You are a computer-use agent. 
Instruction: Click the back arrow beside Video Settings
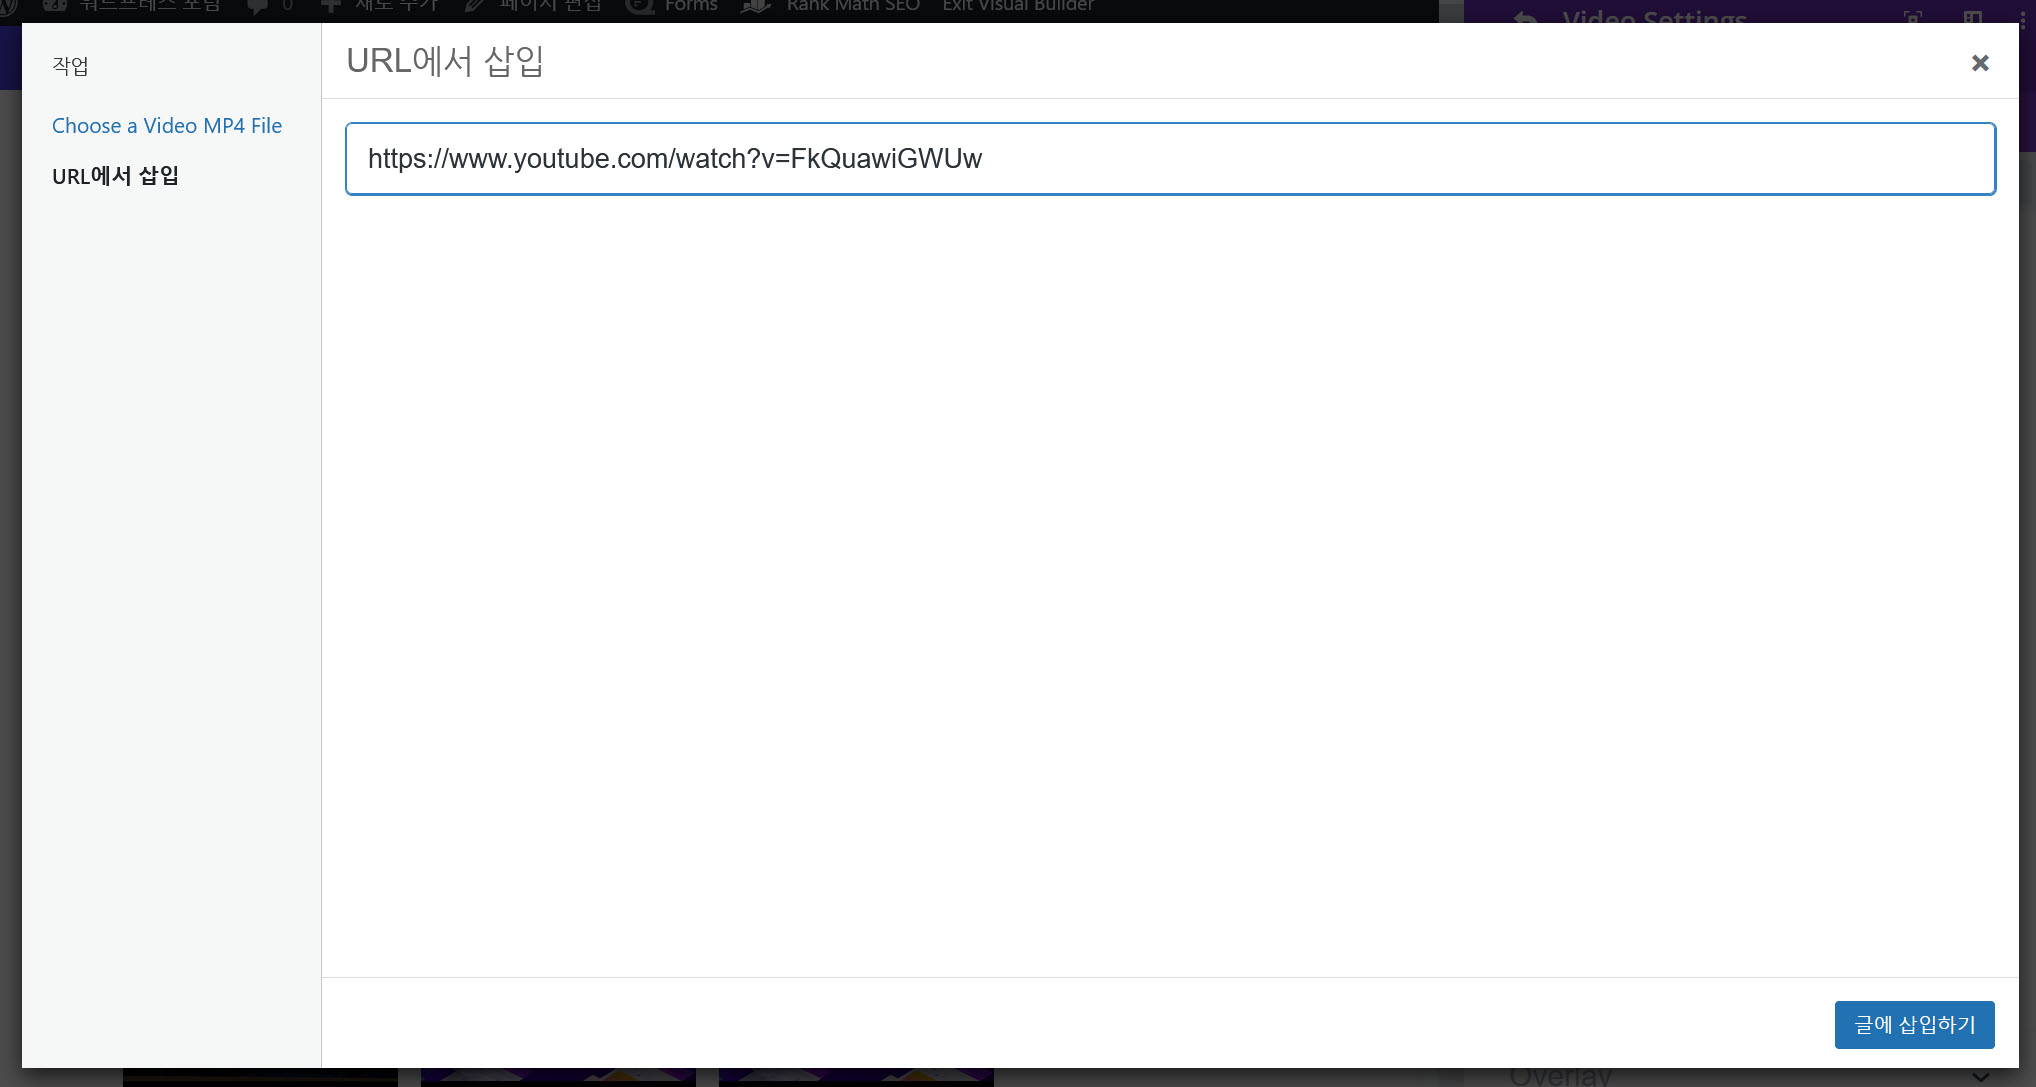[1525, 18]
